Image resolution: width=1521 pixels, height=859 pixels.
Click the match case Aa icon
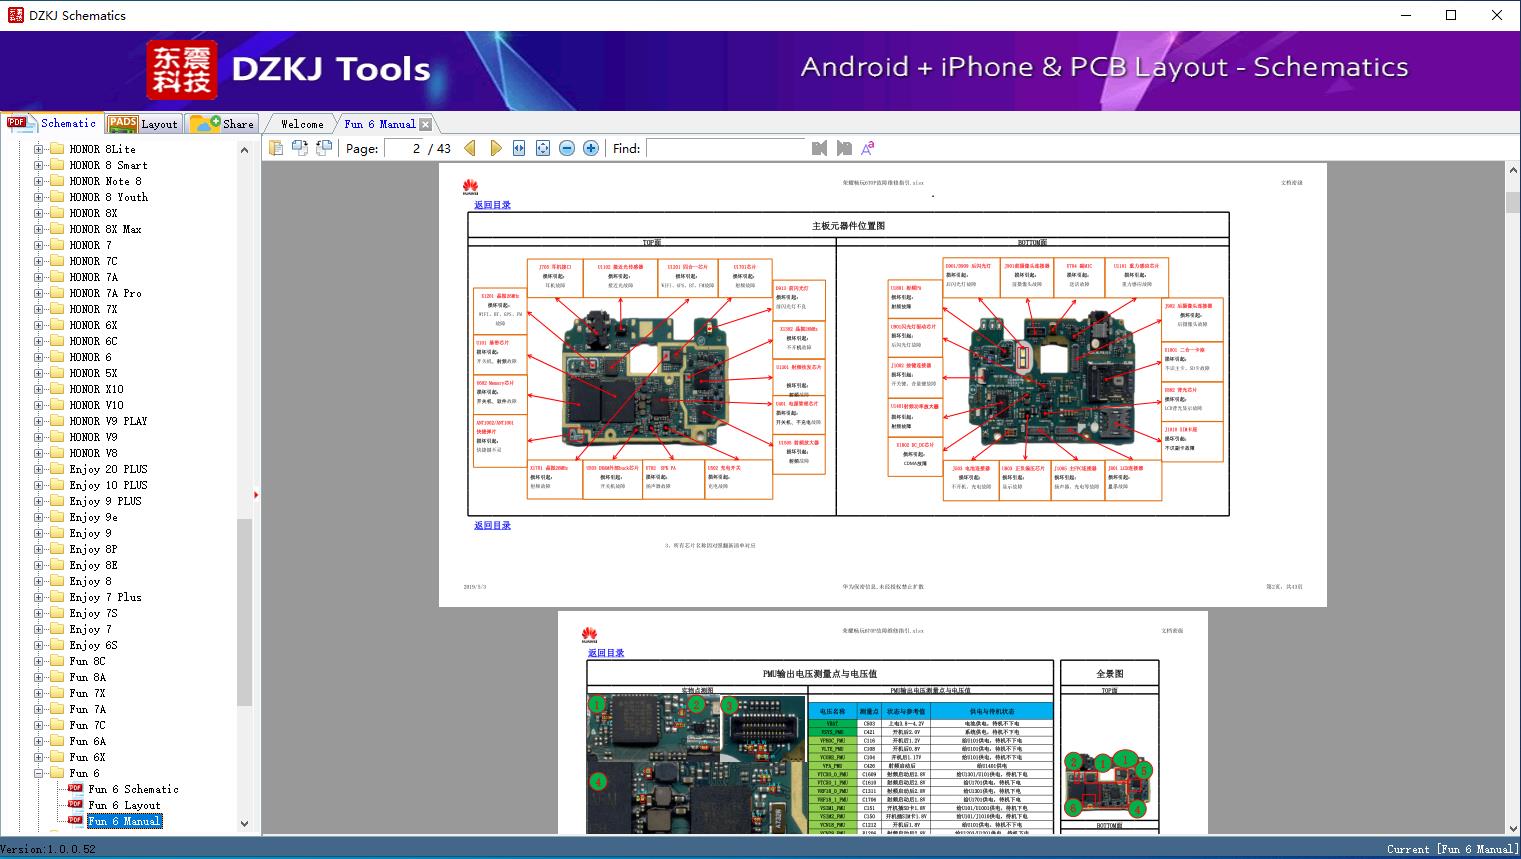[x=868, y=148]
